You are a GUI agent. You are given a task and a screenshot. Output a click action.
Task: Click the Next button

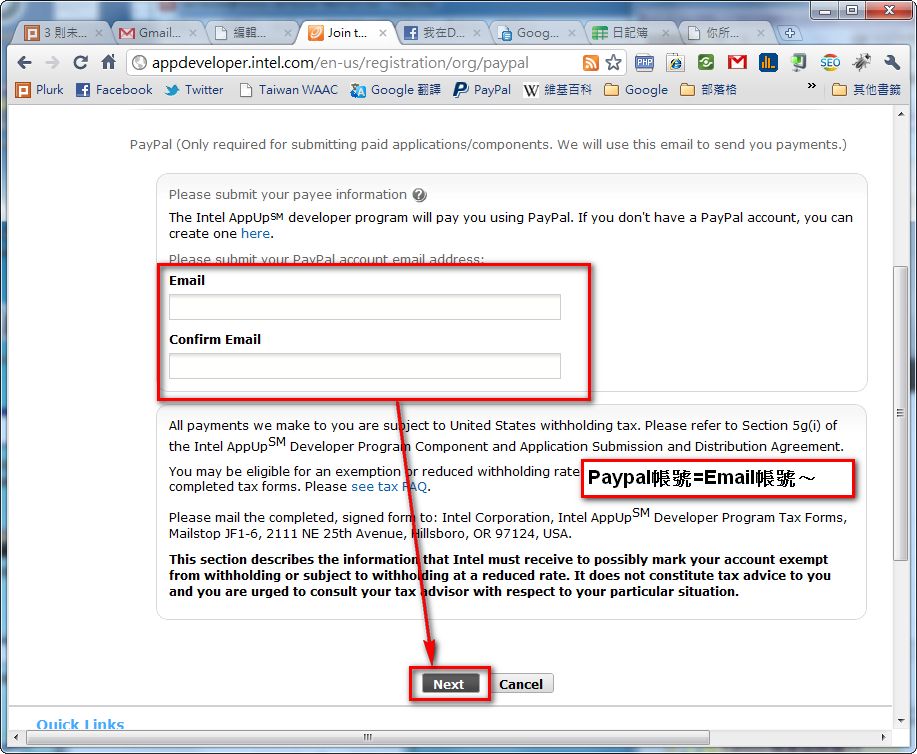click(449, 684)
